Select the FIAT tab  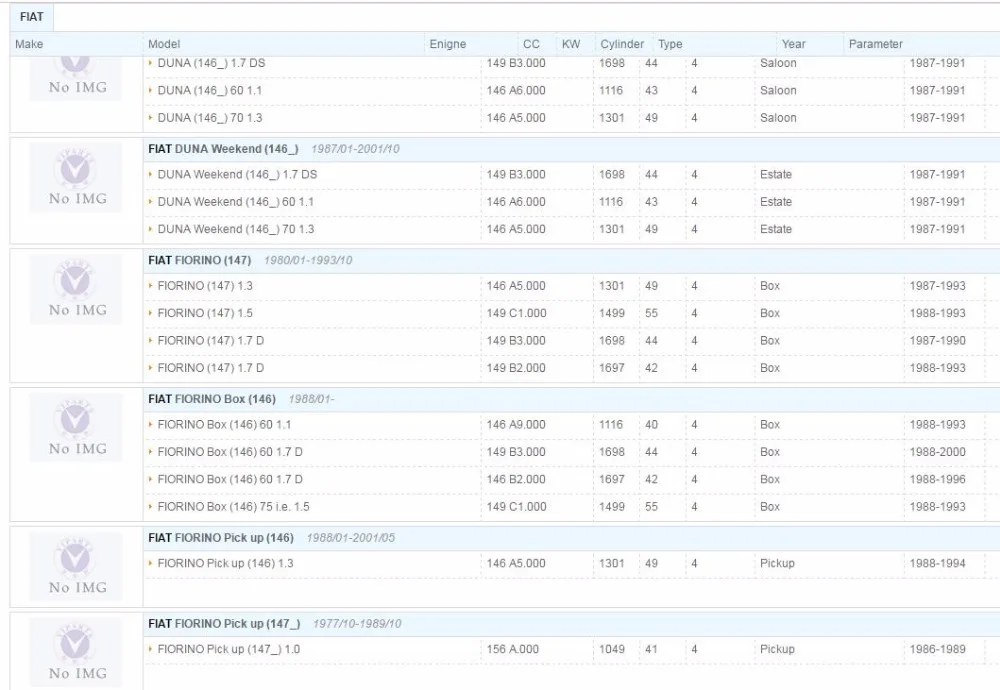(31, 17)
